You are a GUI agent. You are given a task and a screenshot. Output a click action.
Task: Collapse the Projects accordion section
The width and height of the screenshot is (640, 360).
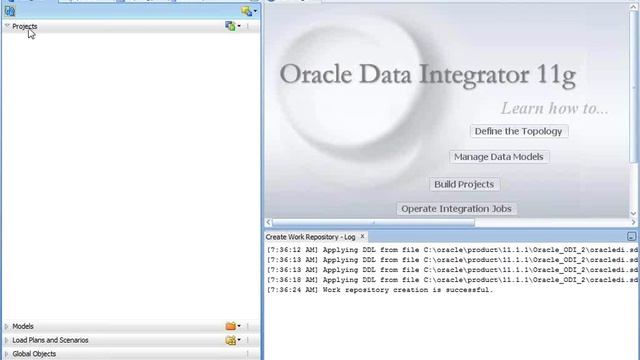[x=7, y=26]
